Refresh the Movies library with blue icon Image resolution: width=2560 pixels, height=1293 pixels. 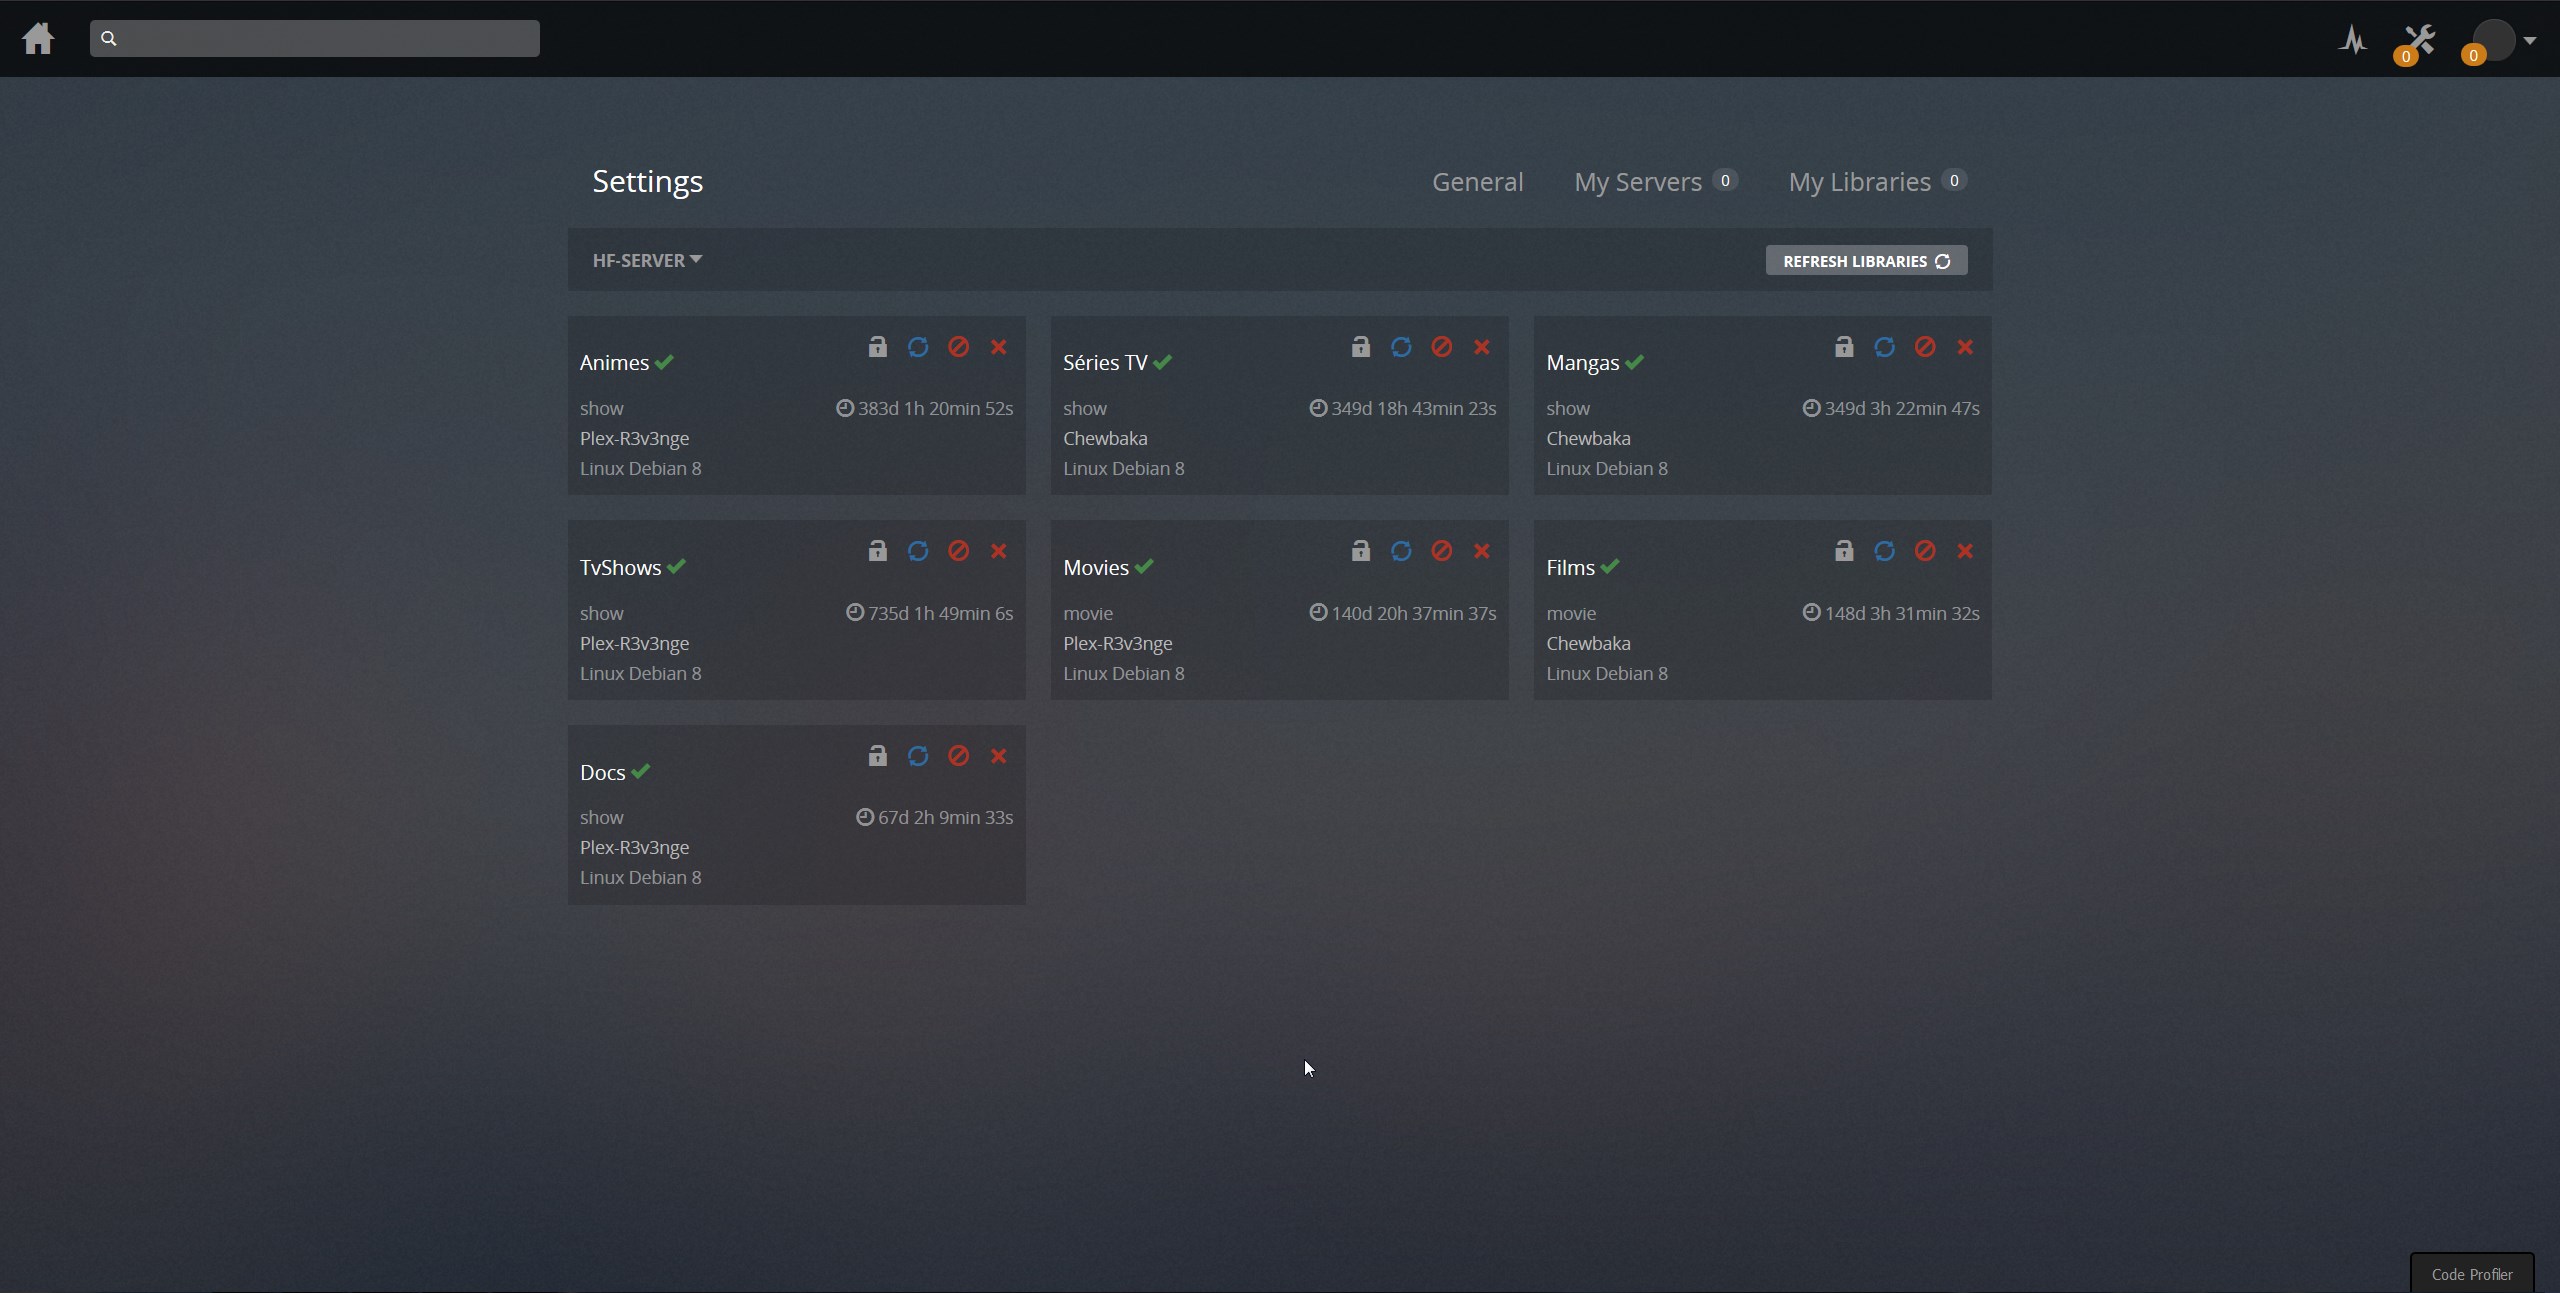1401,551
